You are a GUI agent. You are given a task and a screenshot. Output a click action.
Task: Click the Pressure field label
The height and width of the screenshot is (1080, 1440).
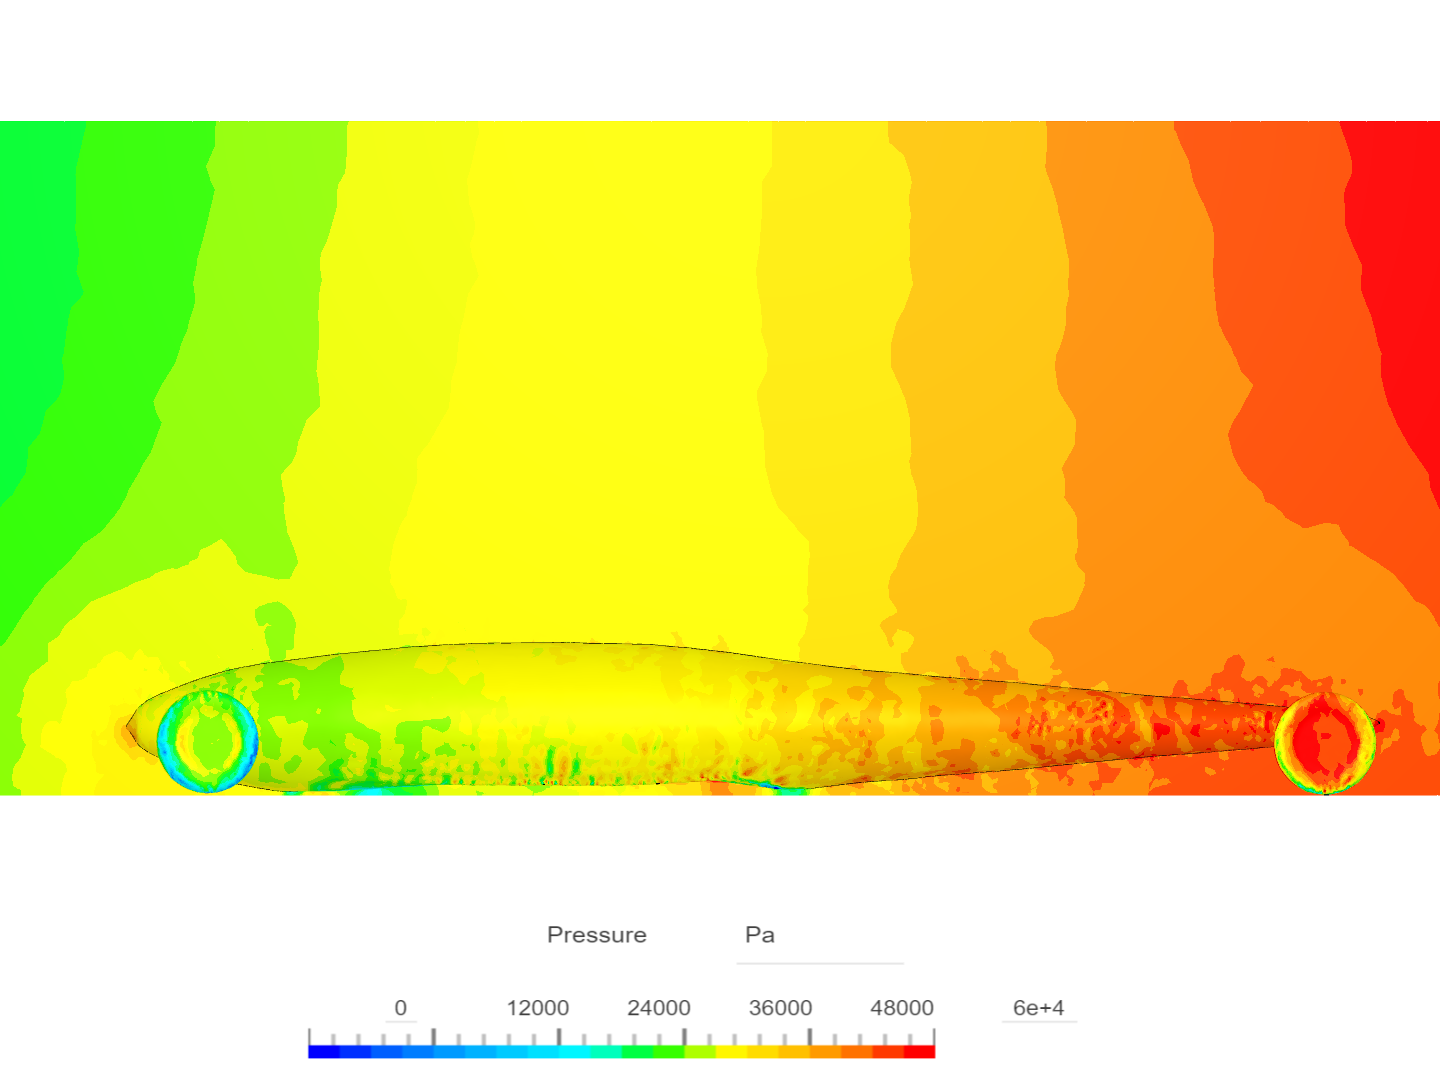pyautogui.click(x=597, y=935)
